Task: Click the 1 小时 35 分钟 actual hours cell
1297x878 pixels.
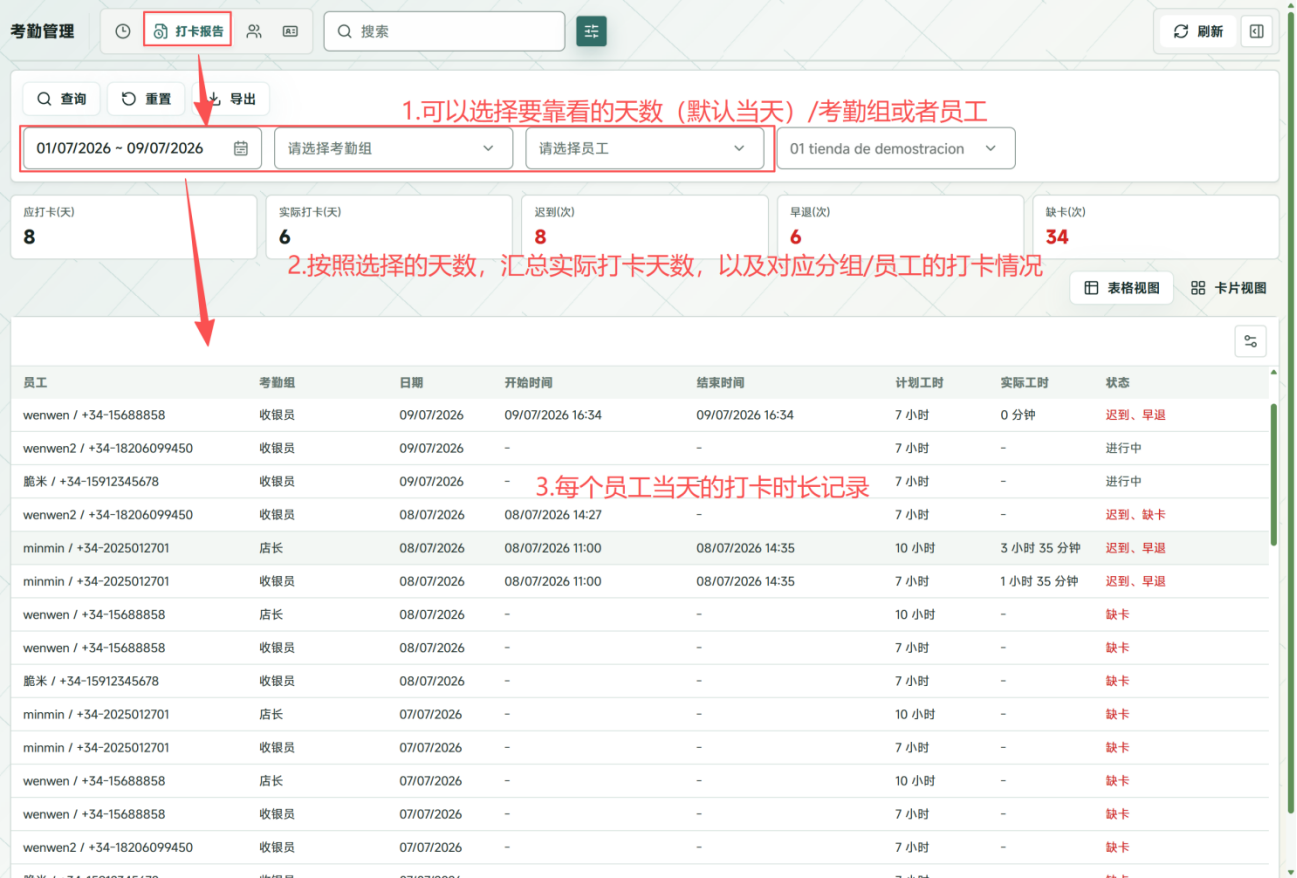Action: [1040, 581]
